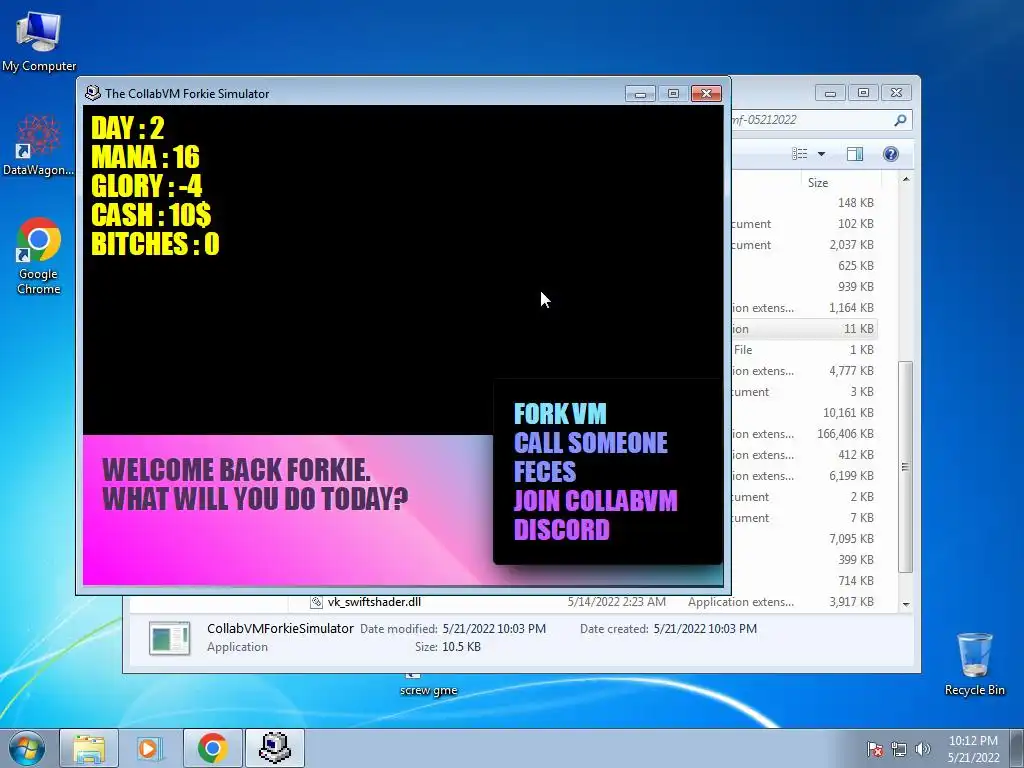This screenshot has height=768, width=1024.
Task: Select the 2,037 KB file row
Action: tap(804, 245)
